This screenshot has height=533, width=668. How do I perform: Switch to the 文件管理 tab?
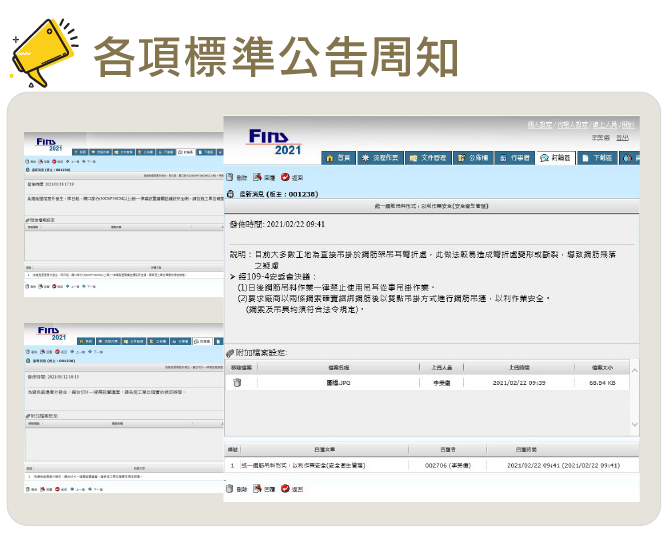click(426, 158)
